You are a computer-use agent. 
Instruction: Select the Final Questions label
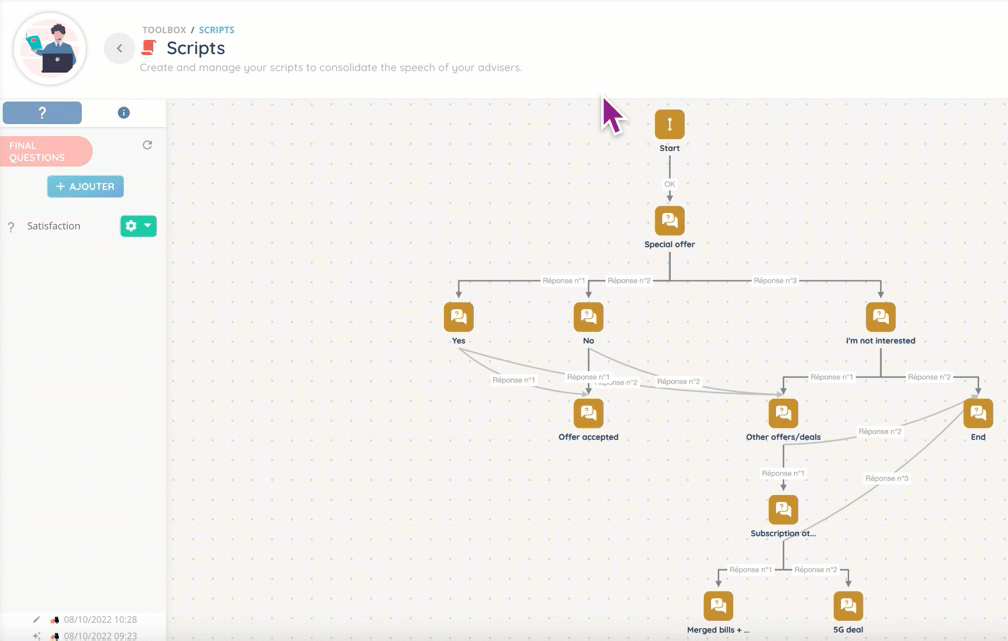(x=45, y=151)
